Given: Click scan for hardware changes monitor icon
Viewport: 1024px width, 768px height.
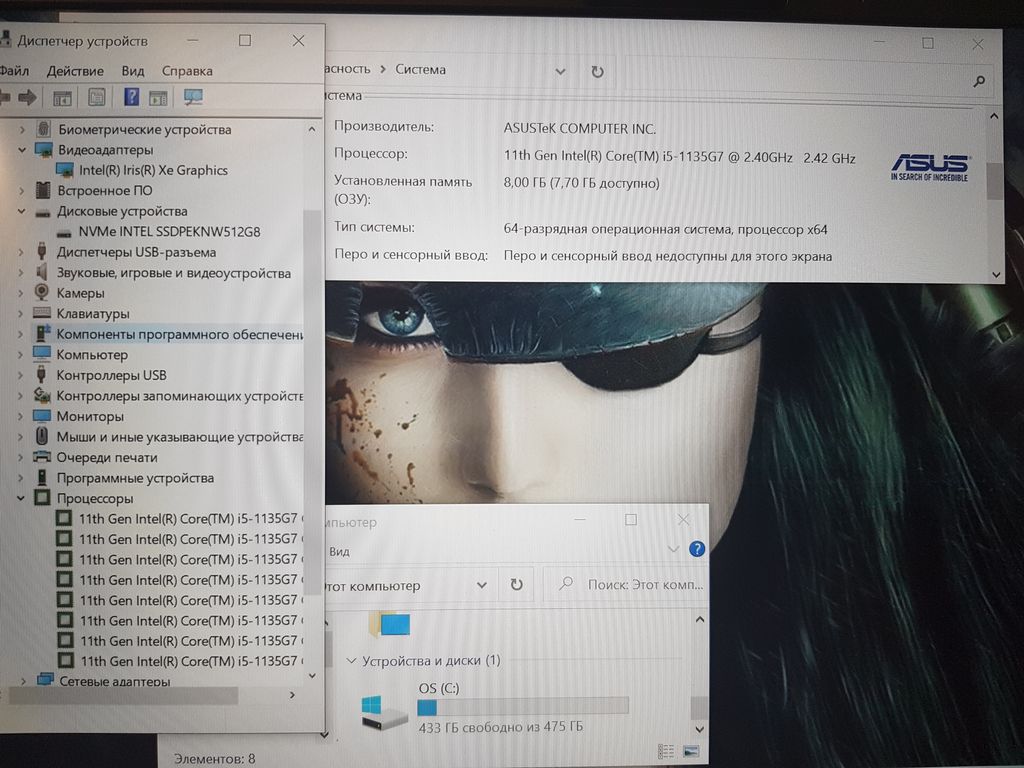Looking at the screenshot, I should coord(193,97).
